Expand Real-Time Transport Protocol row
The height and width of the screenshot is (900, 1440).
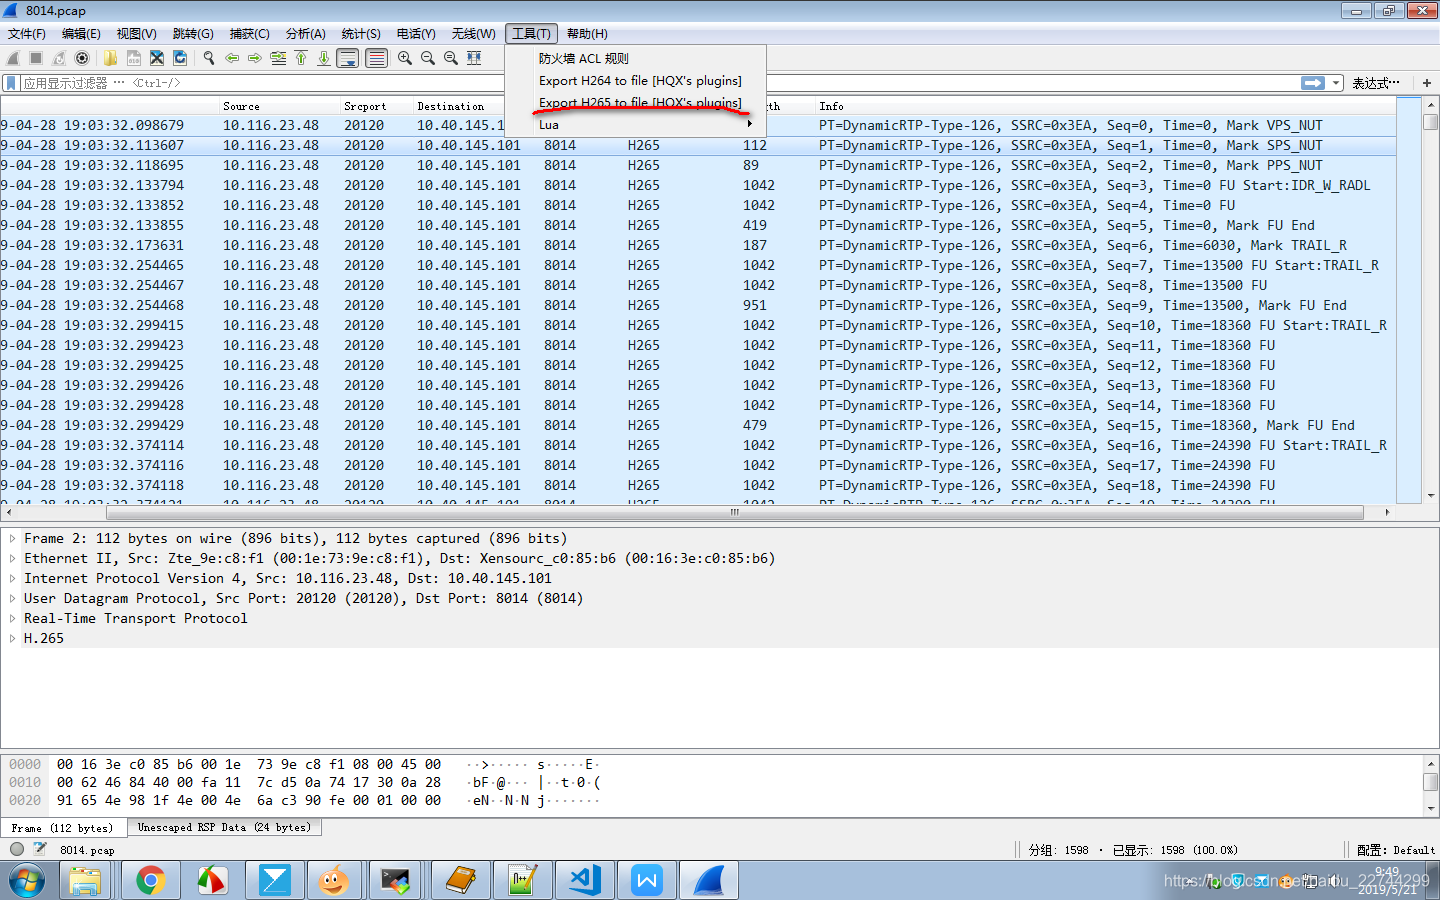pyautogui.click(x=12, y=618)
